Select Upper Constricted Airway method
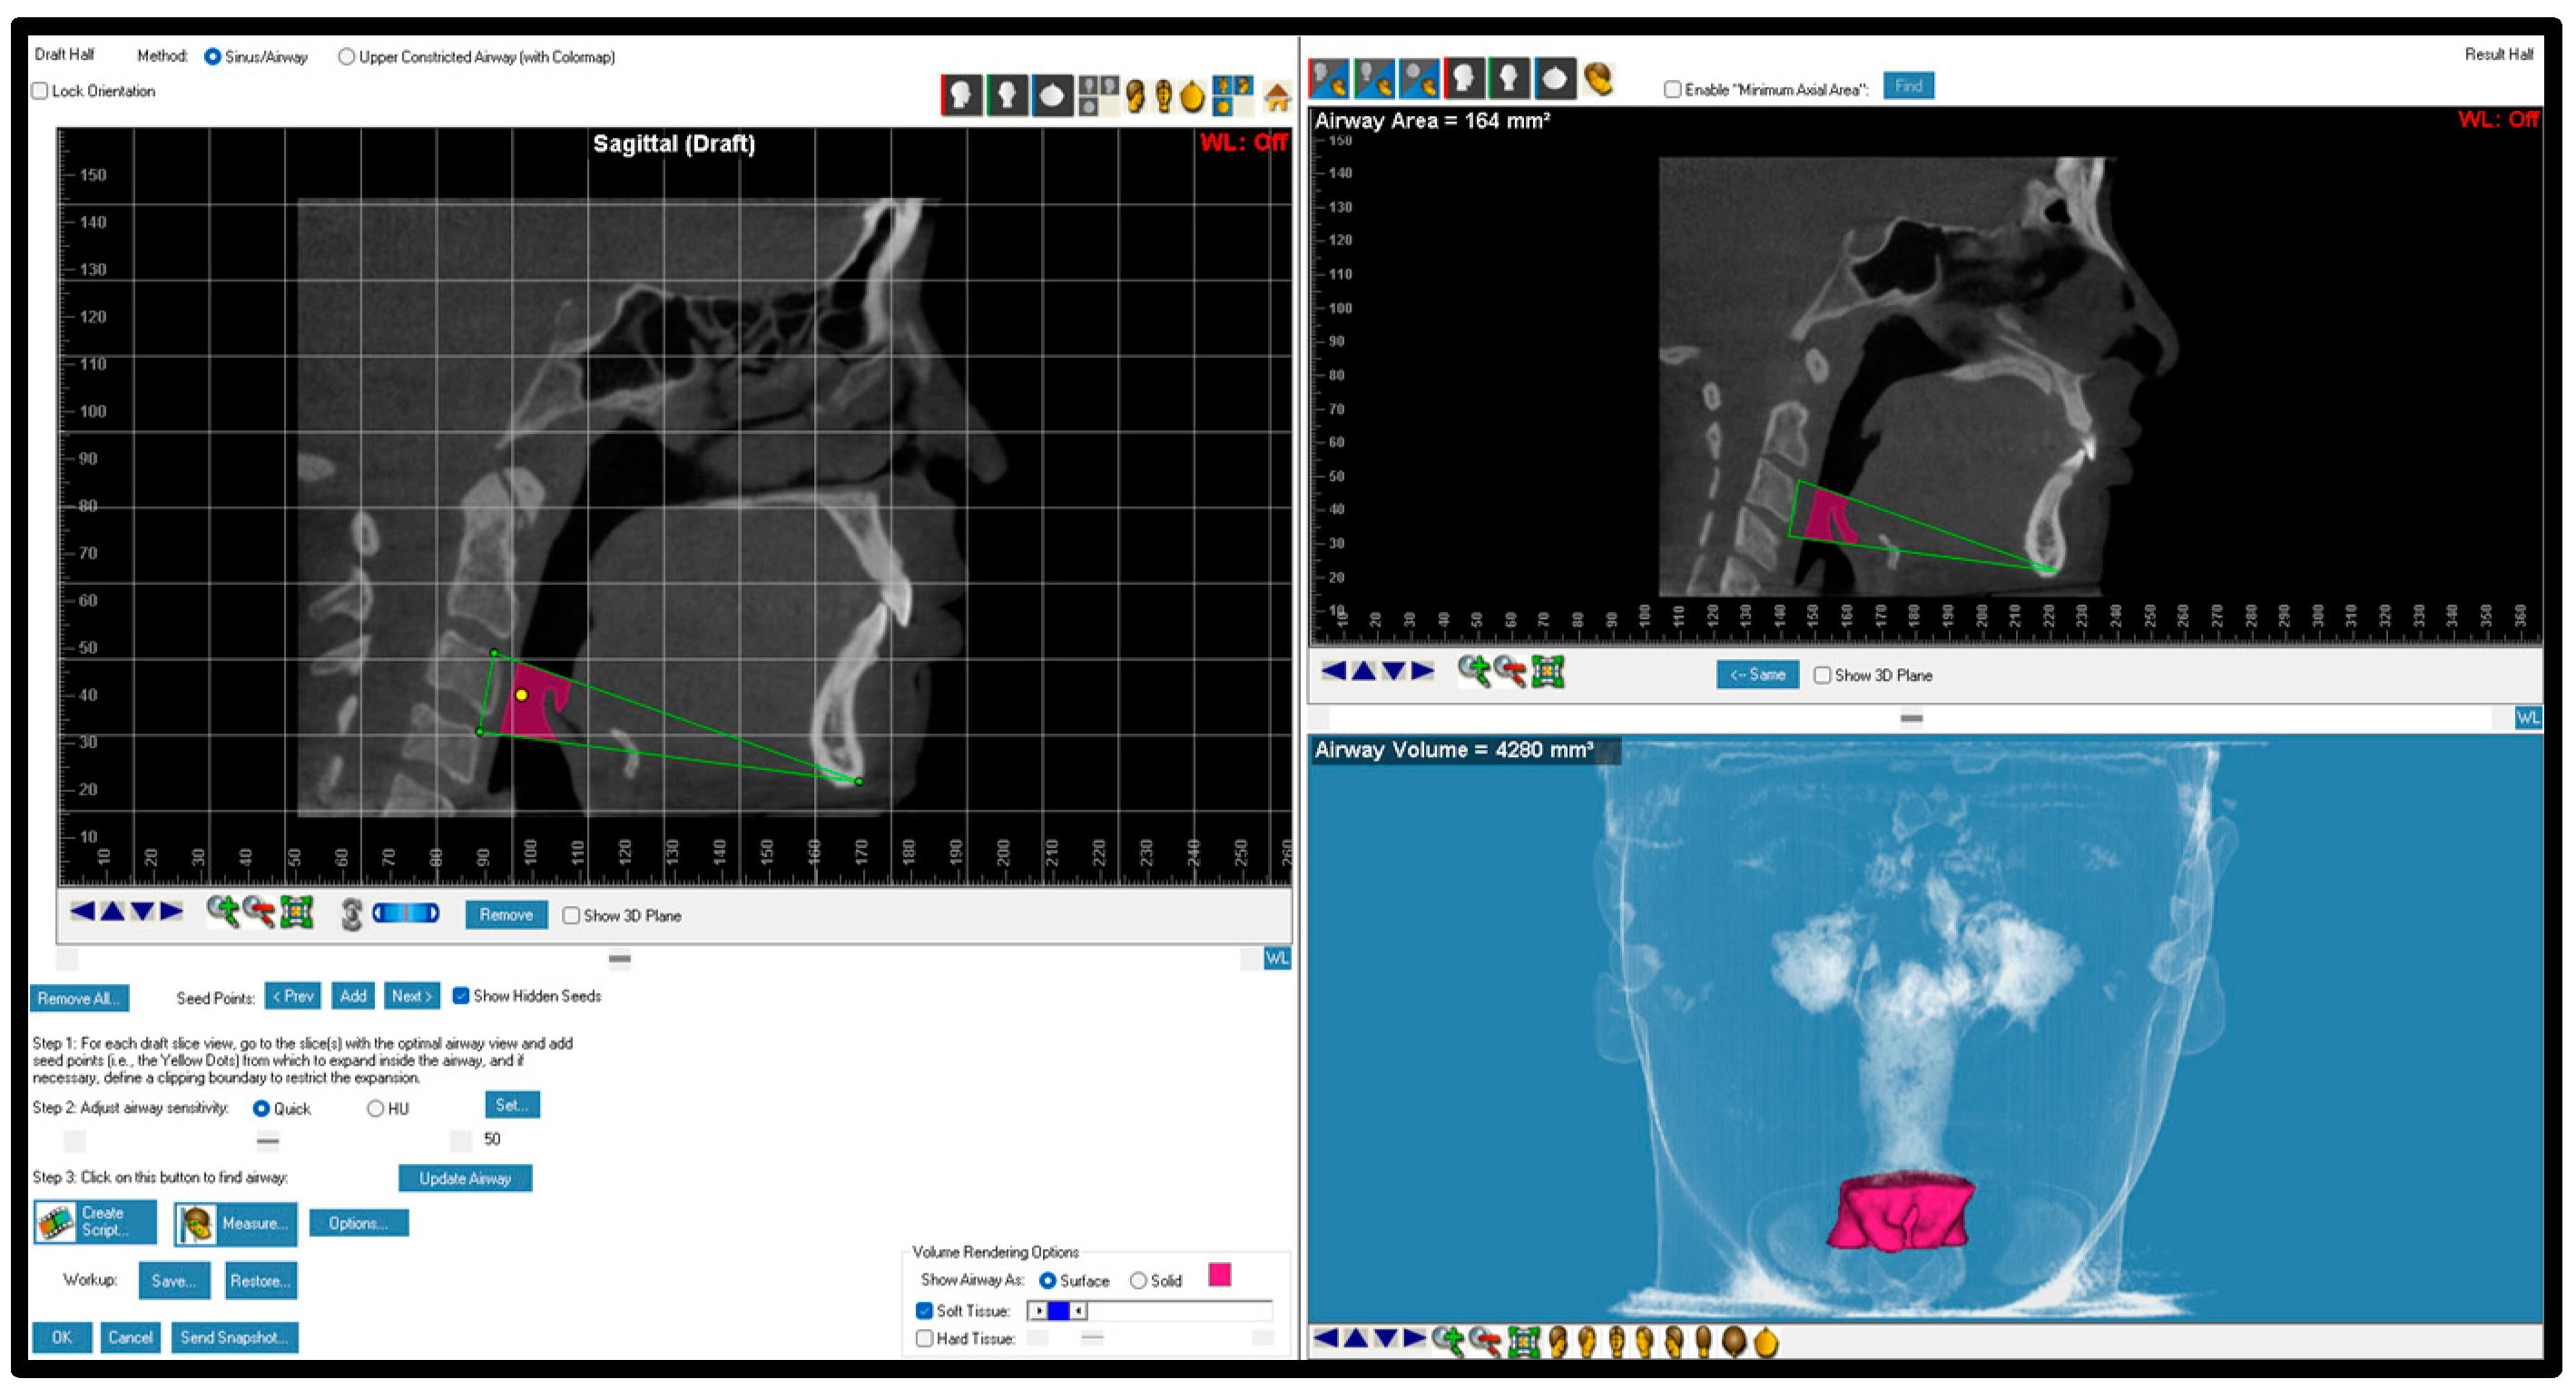Image resolution: width=2576 pixels, height=1389 pixels. pos(346,57)
